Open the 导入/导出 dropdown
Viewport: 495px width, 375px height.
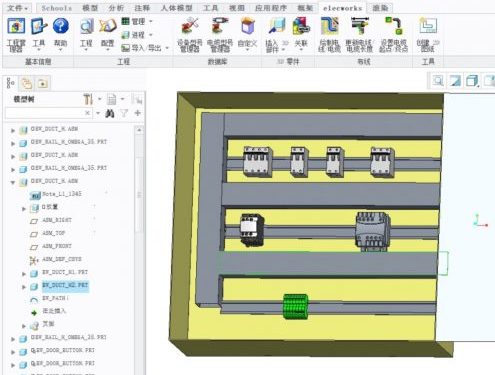click(x=145, y=48)
